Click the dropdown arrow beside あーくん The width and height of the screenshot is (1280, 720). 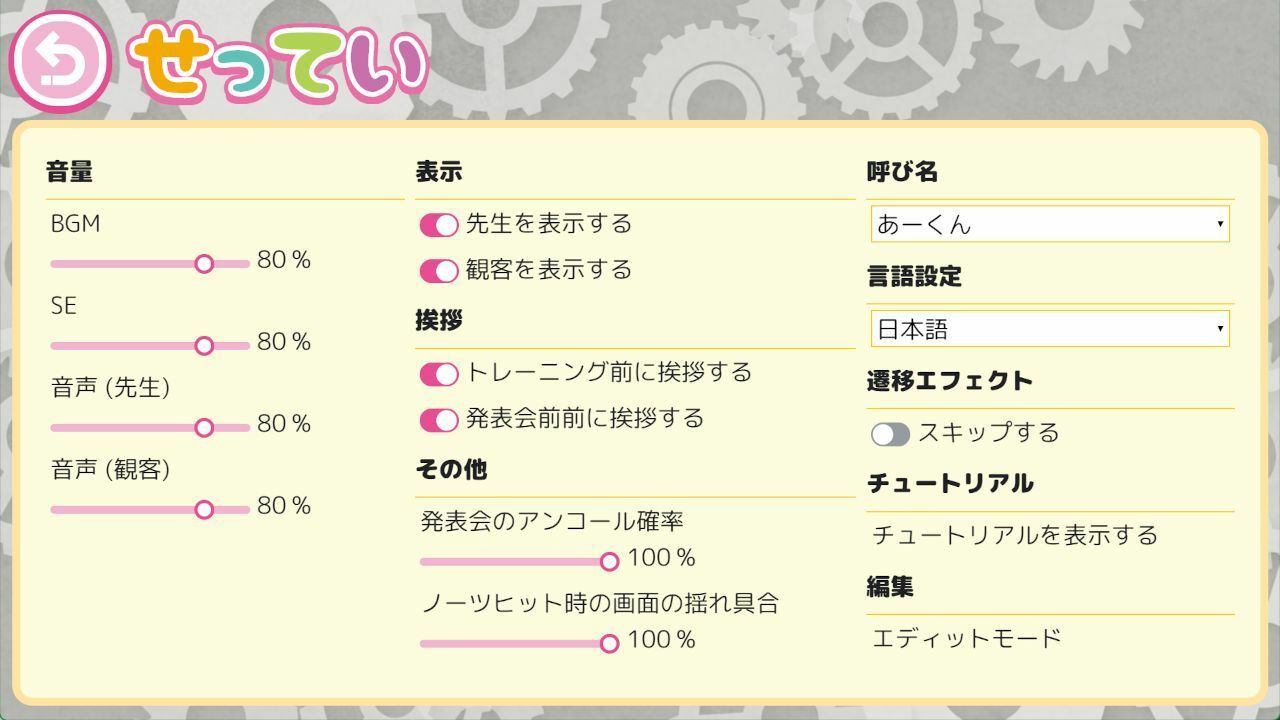point(1221,224)
